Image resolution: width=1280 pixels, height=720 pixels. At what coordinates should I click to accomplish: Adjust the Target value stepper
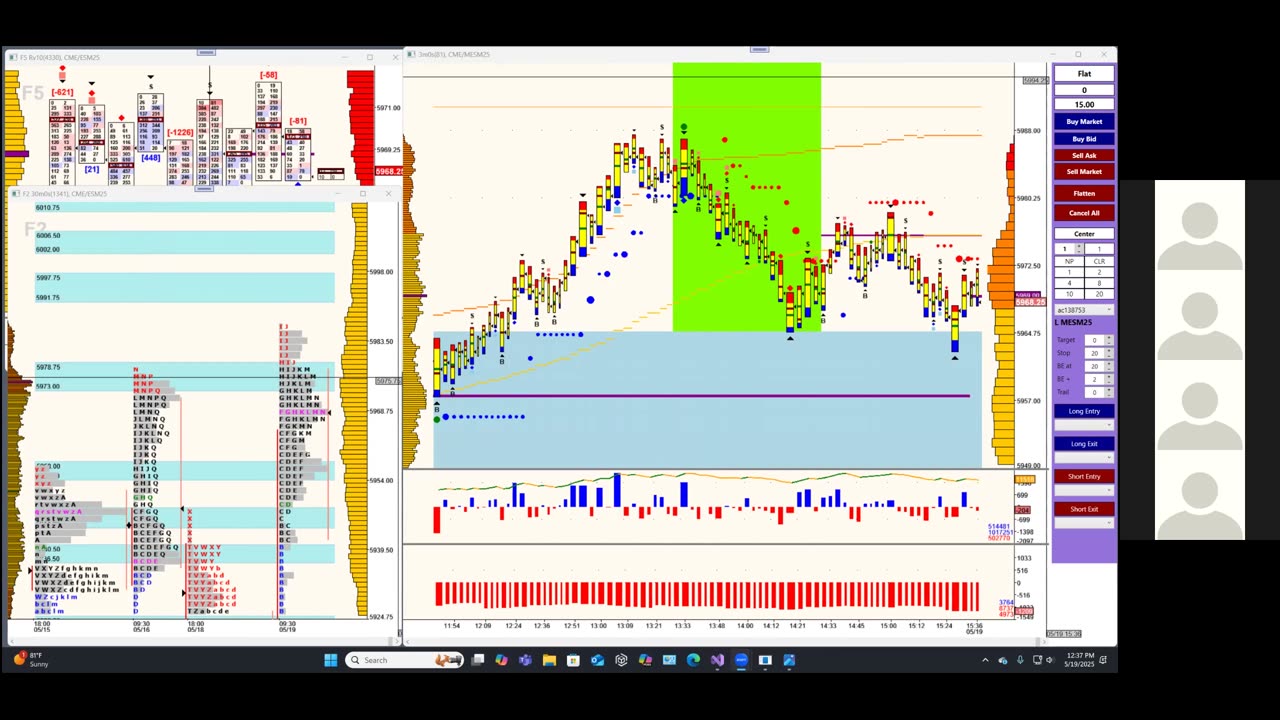tap(1109, 340)
